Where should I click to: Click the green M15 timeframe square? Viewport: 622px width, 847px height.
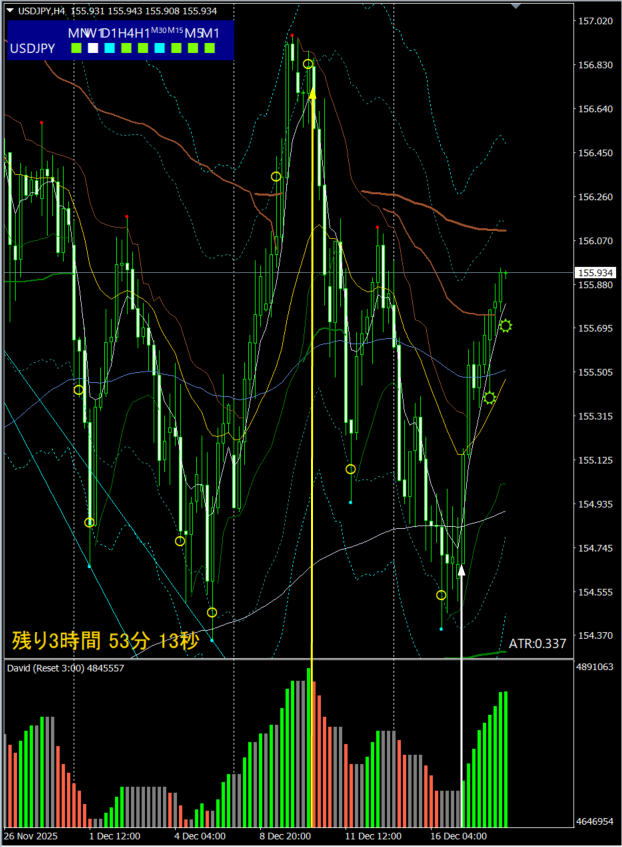tap(176, 49)
